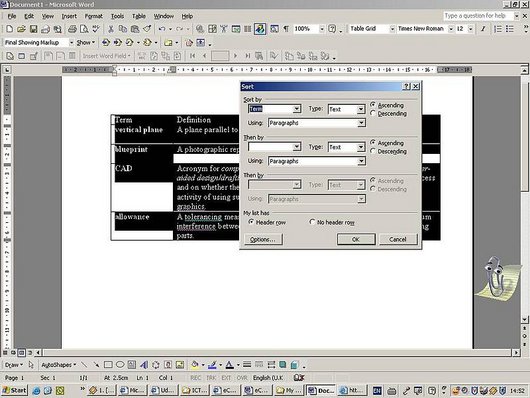Open the first Then by Using dropdown
The height and width of the screenshot is (398, 530).
pyautogui.click(x=361, y=161)
